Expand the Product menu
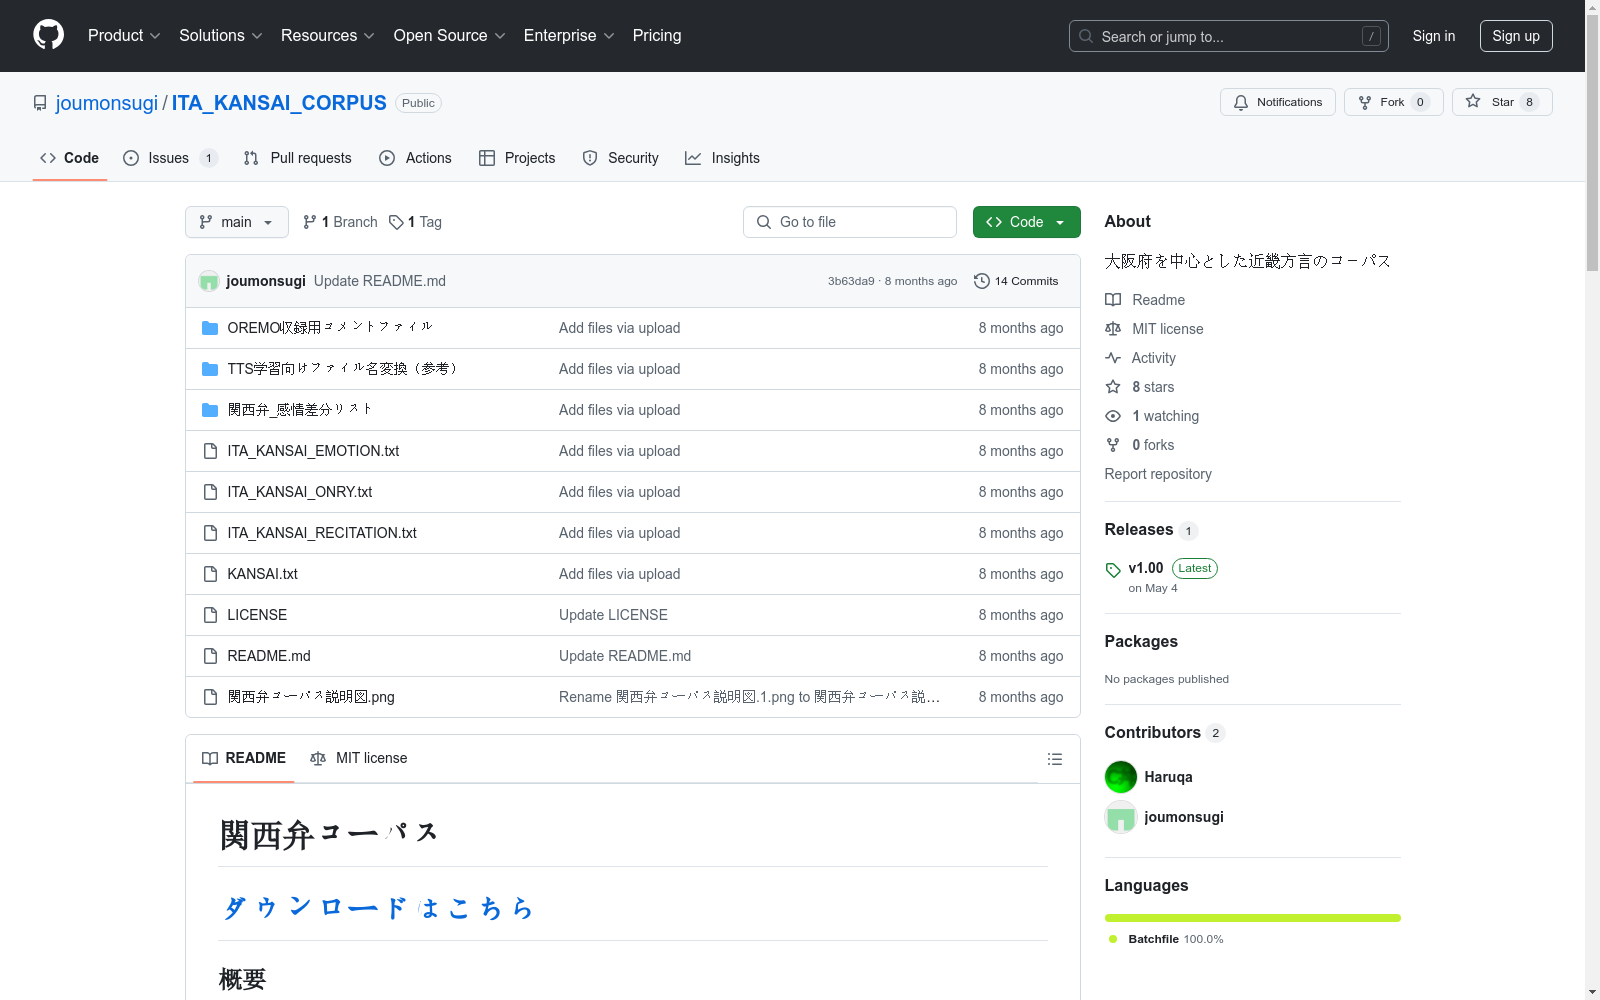 pos(124,35)
